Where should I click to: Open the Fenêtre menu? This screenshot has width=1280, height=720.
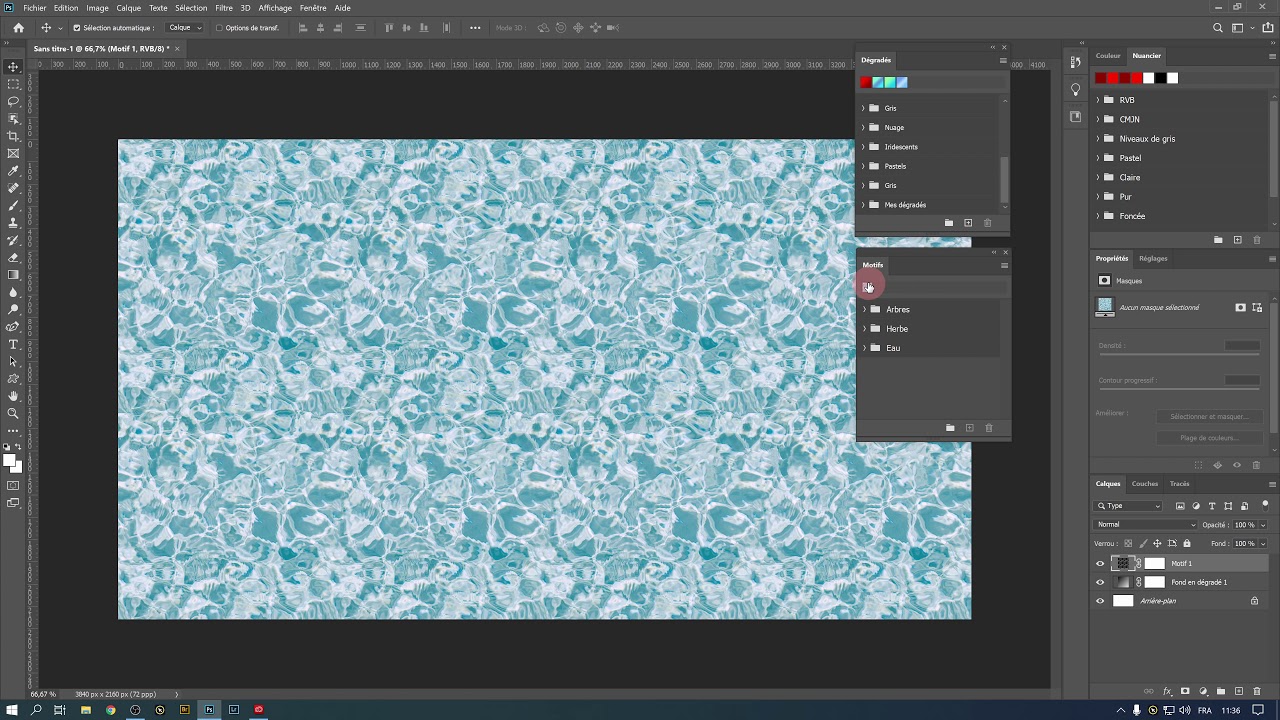pos(313,8)
